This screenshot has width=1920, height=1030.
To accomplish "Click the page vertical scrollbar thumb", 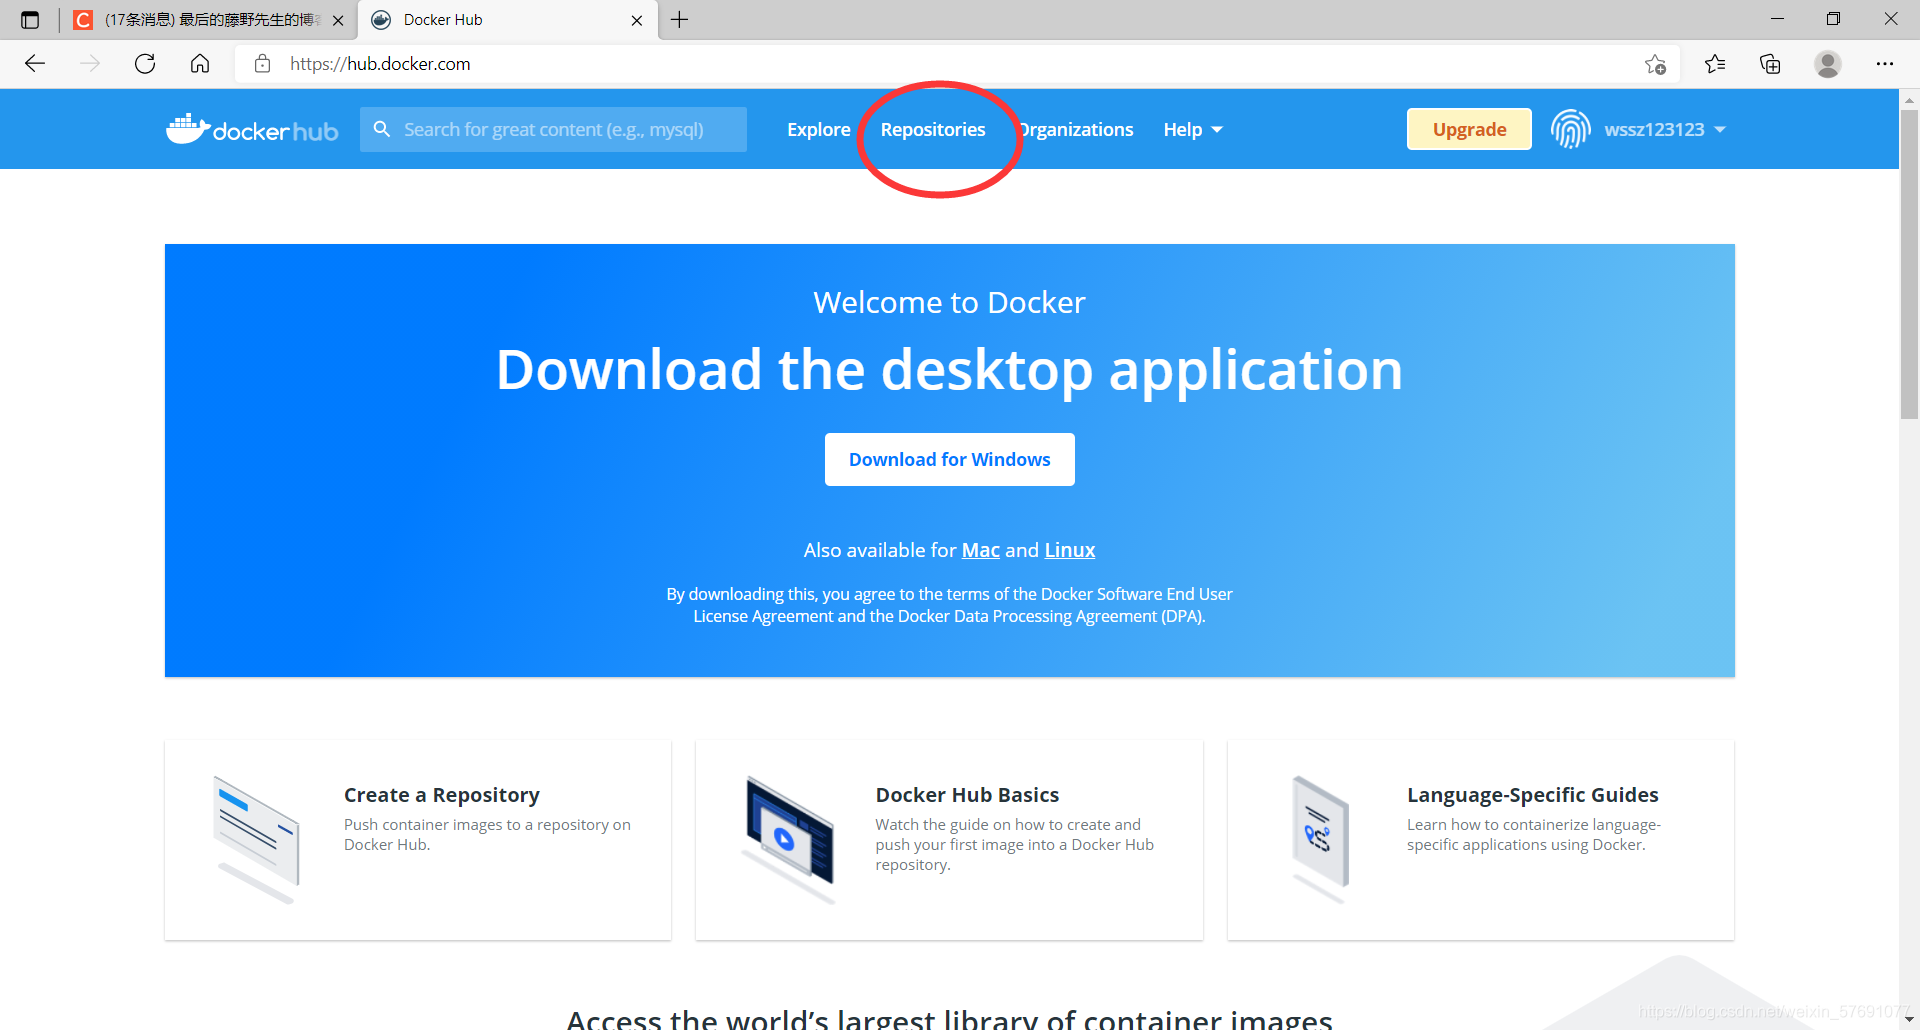I will 1909,265.
